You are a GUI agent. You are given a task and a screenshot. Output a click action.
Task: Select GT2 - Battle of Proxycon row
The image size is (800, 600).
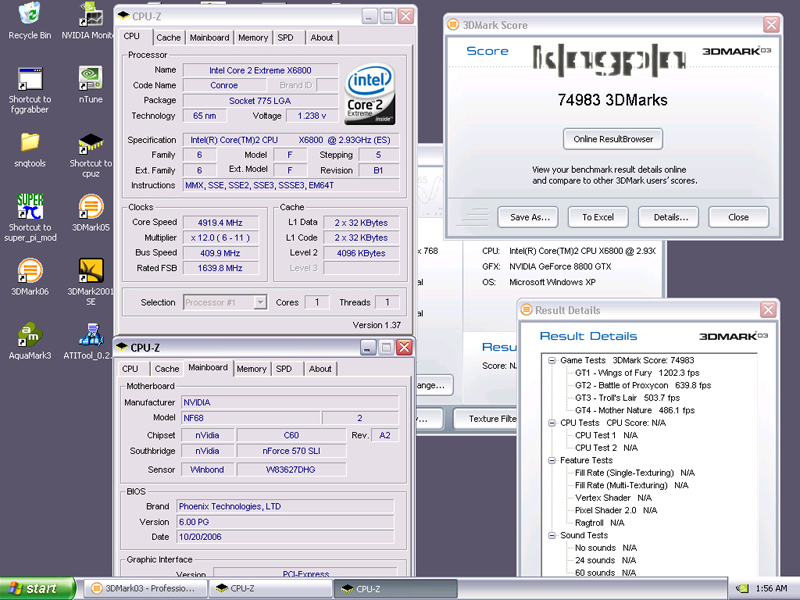click(x=643, y=385)
